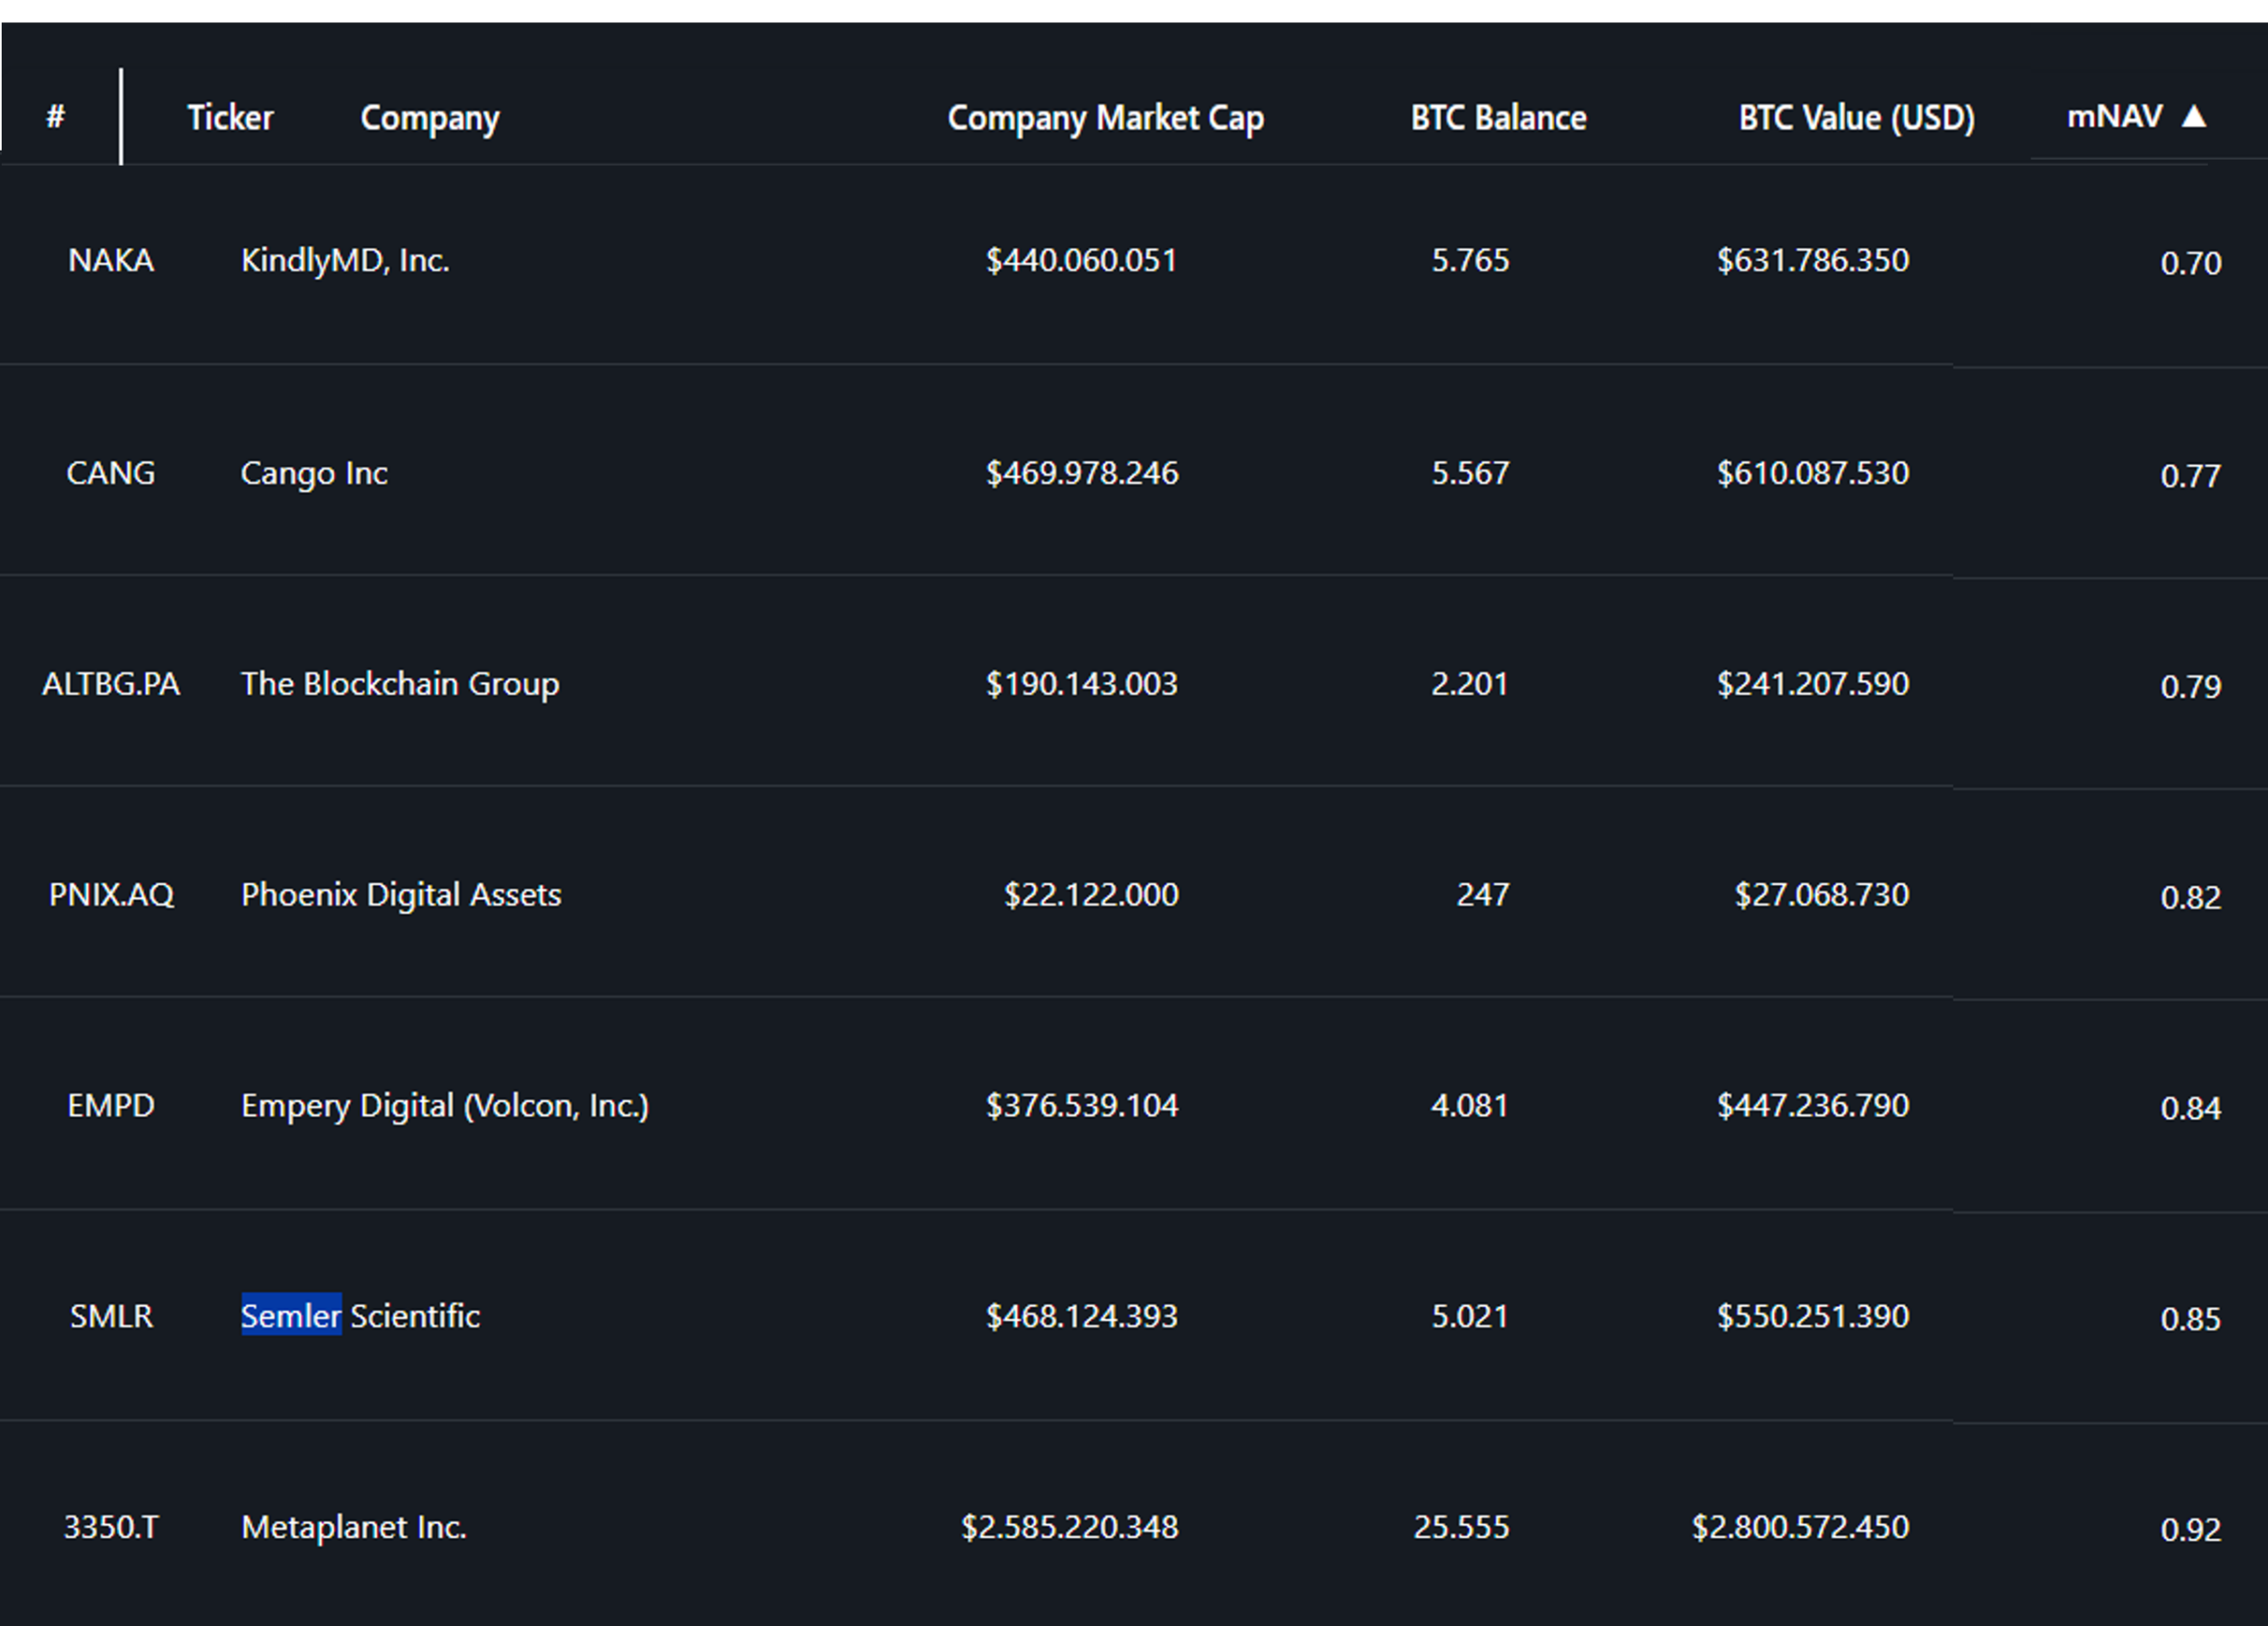Screen dimensions: 2268x1626
Task: Open the Cango Inc company entry
Action: tap(314, 473)
